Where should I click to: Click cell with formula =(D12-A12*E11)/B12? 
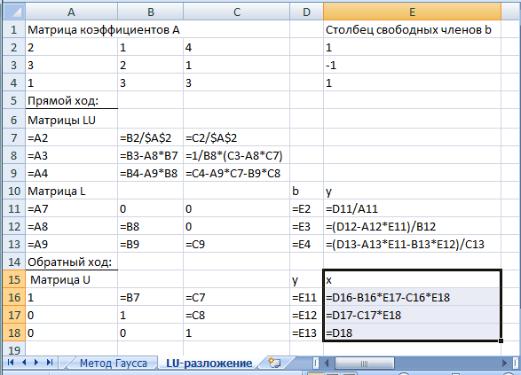[x=412, y=227]
